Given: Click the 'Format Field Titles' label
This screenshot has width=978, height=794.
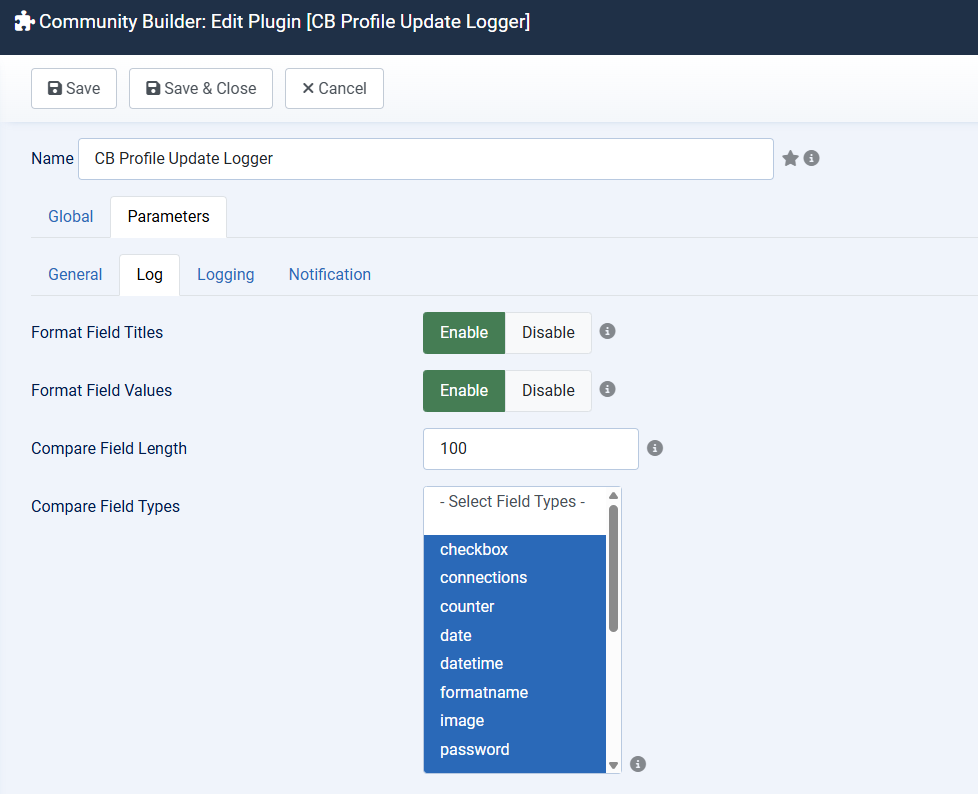Looking at the screenshot, I should (97, 332).
